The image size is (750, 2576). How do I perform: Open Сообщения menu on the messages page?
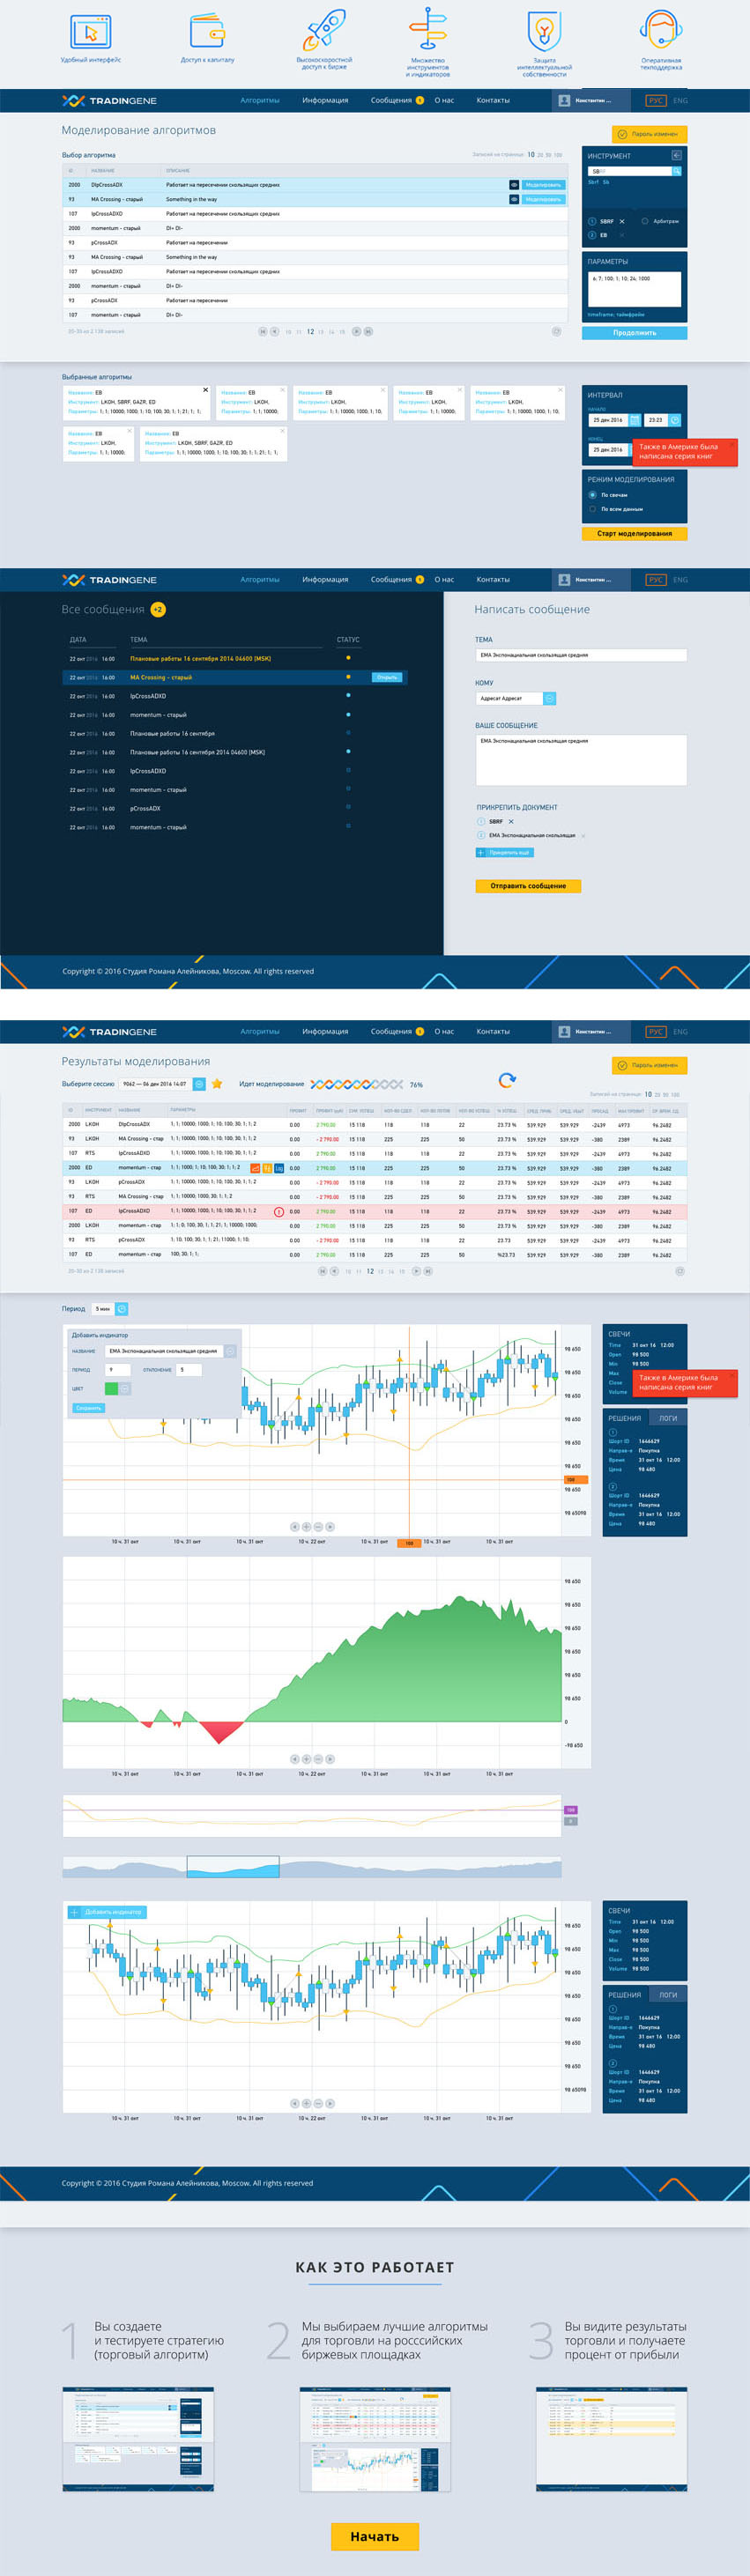pyautogui.click(x=391, y=580)
